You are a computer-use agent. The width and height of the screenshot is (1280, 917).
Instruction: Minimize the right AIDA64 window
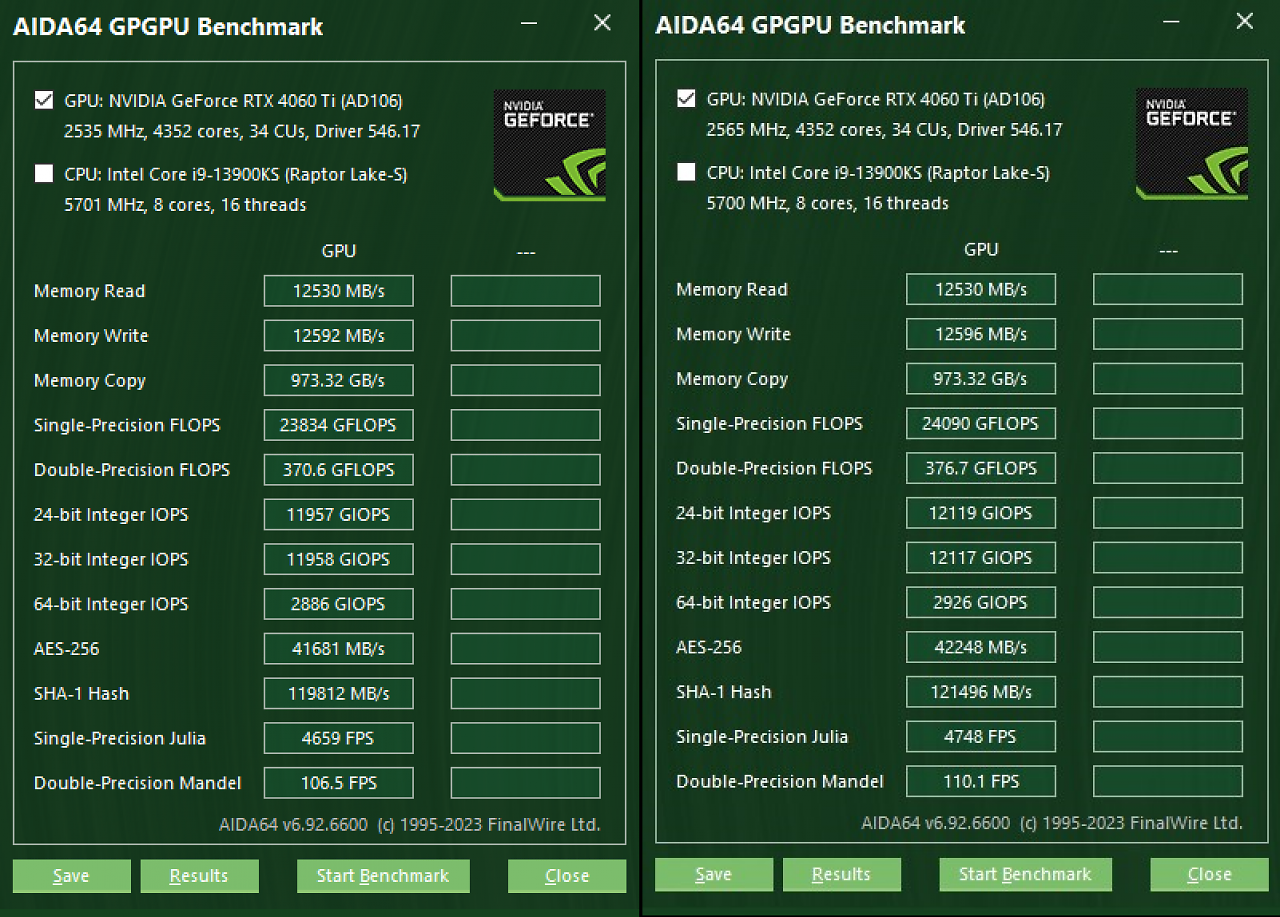point(1171,21)
